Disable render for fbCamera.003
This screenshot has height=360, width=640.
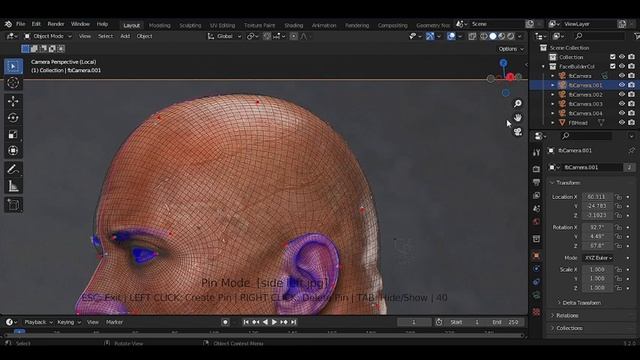(x=631, y=104)
